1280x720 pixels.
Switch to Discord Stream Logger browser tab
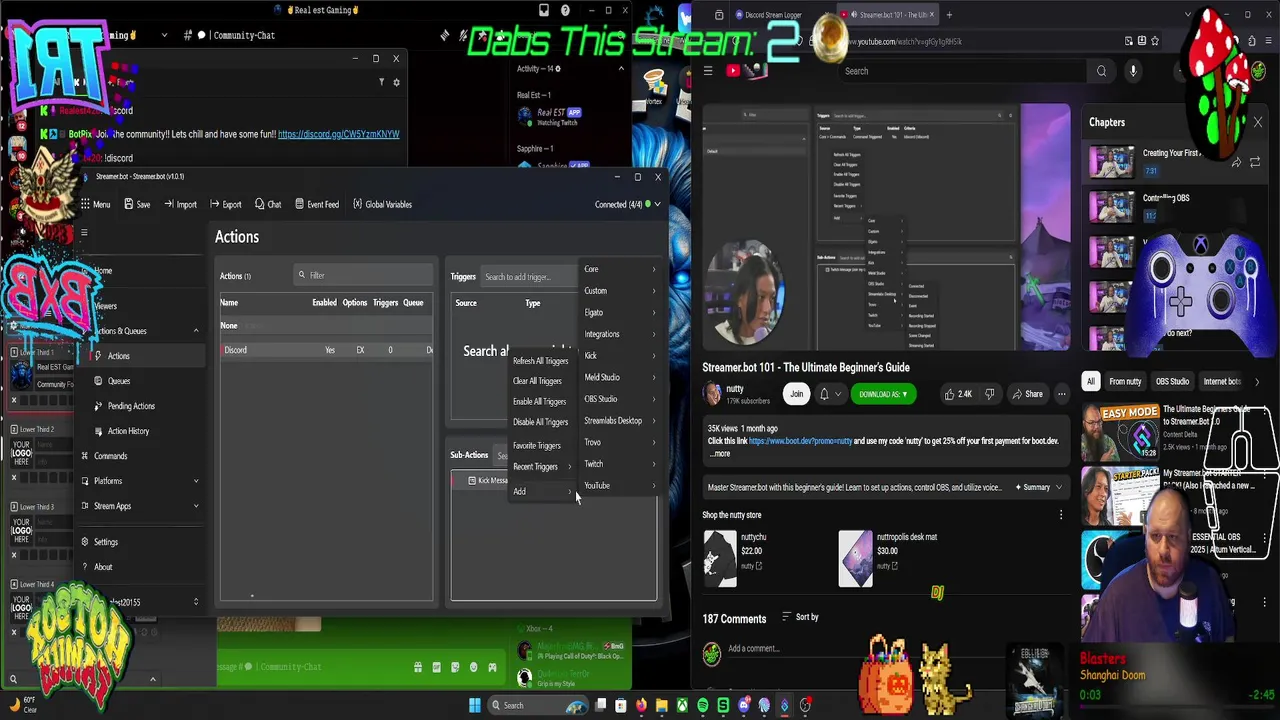pyautogui.click(x=772, y=15)
